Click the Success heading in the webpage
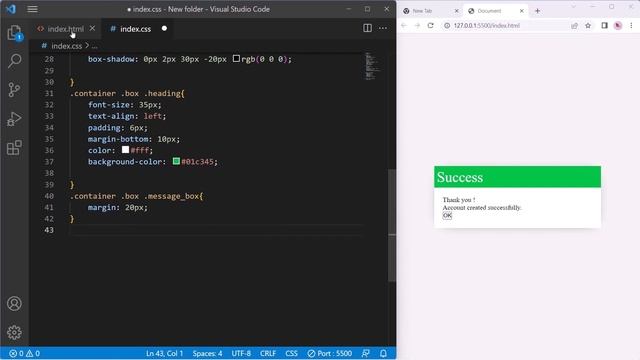640x360 pixels. (460, 177)
